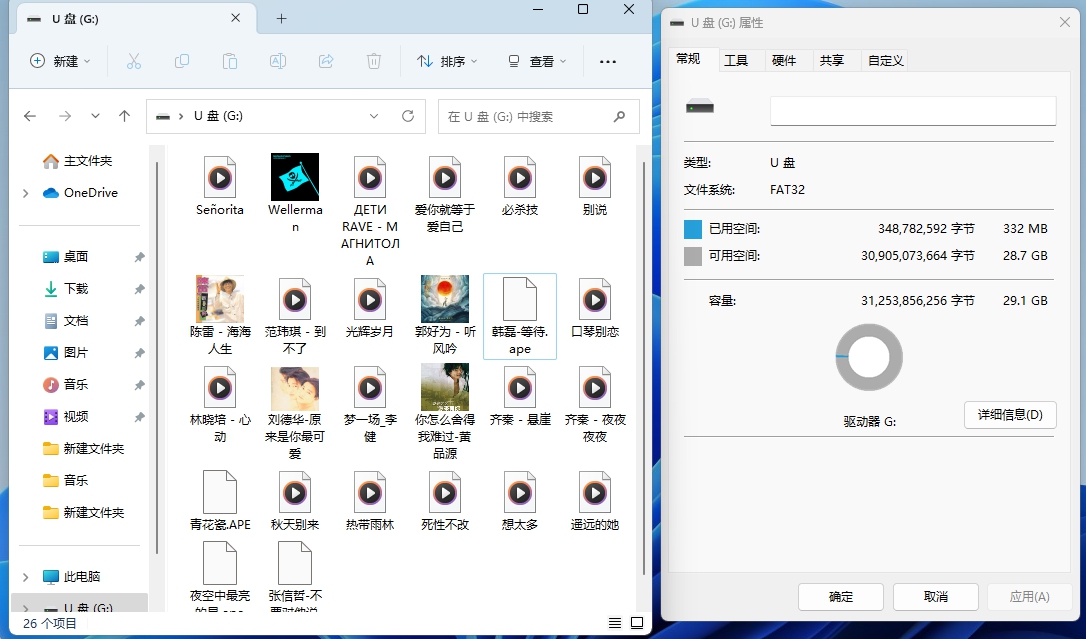Click the Copy icon in the toolbar
This screenshot has width=1086, height=639.
(x=182, y=61)
